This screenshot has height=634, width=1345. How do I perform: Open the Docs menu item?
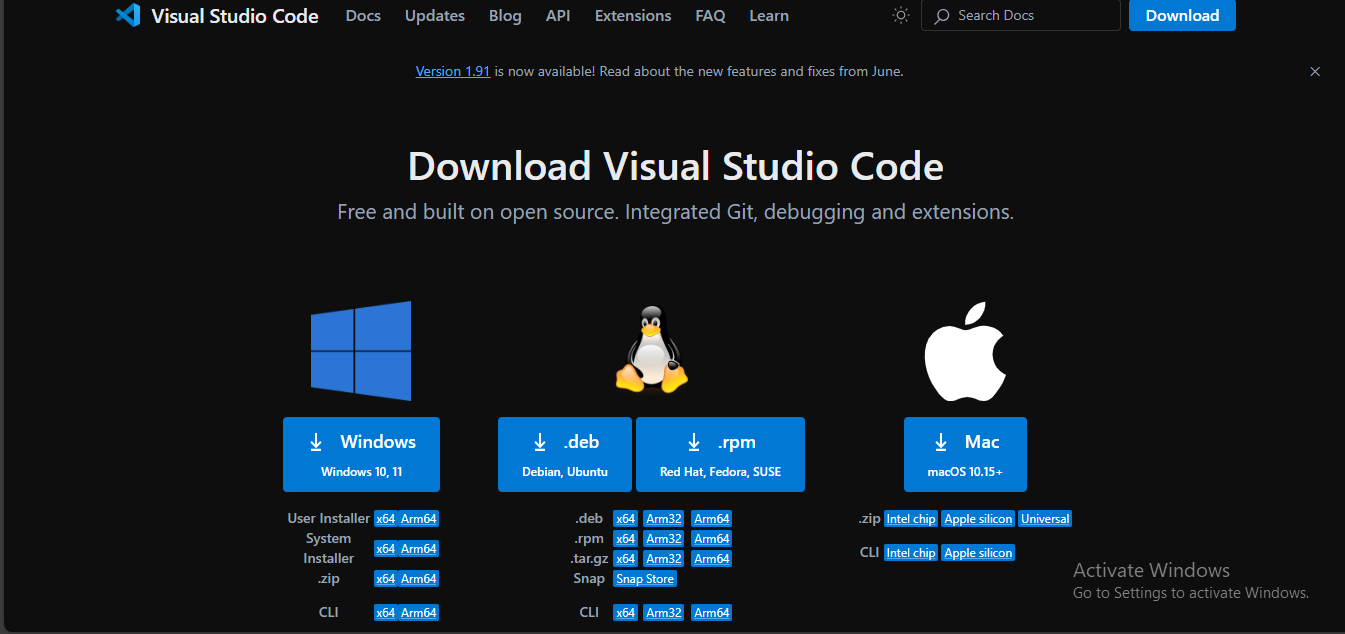point(363,15)
